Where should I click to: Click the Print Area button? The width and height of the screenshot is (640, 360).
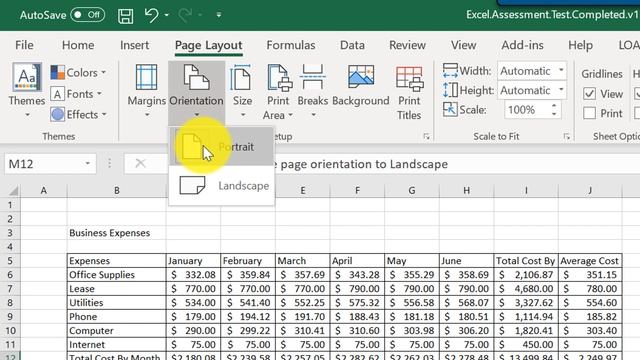278,92
